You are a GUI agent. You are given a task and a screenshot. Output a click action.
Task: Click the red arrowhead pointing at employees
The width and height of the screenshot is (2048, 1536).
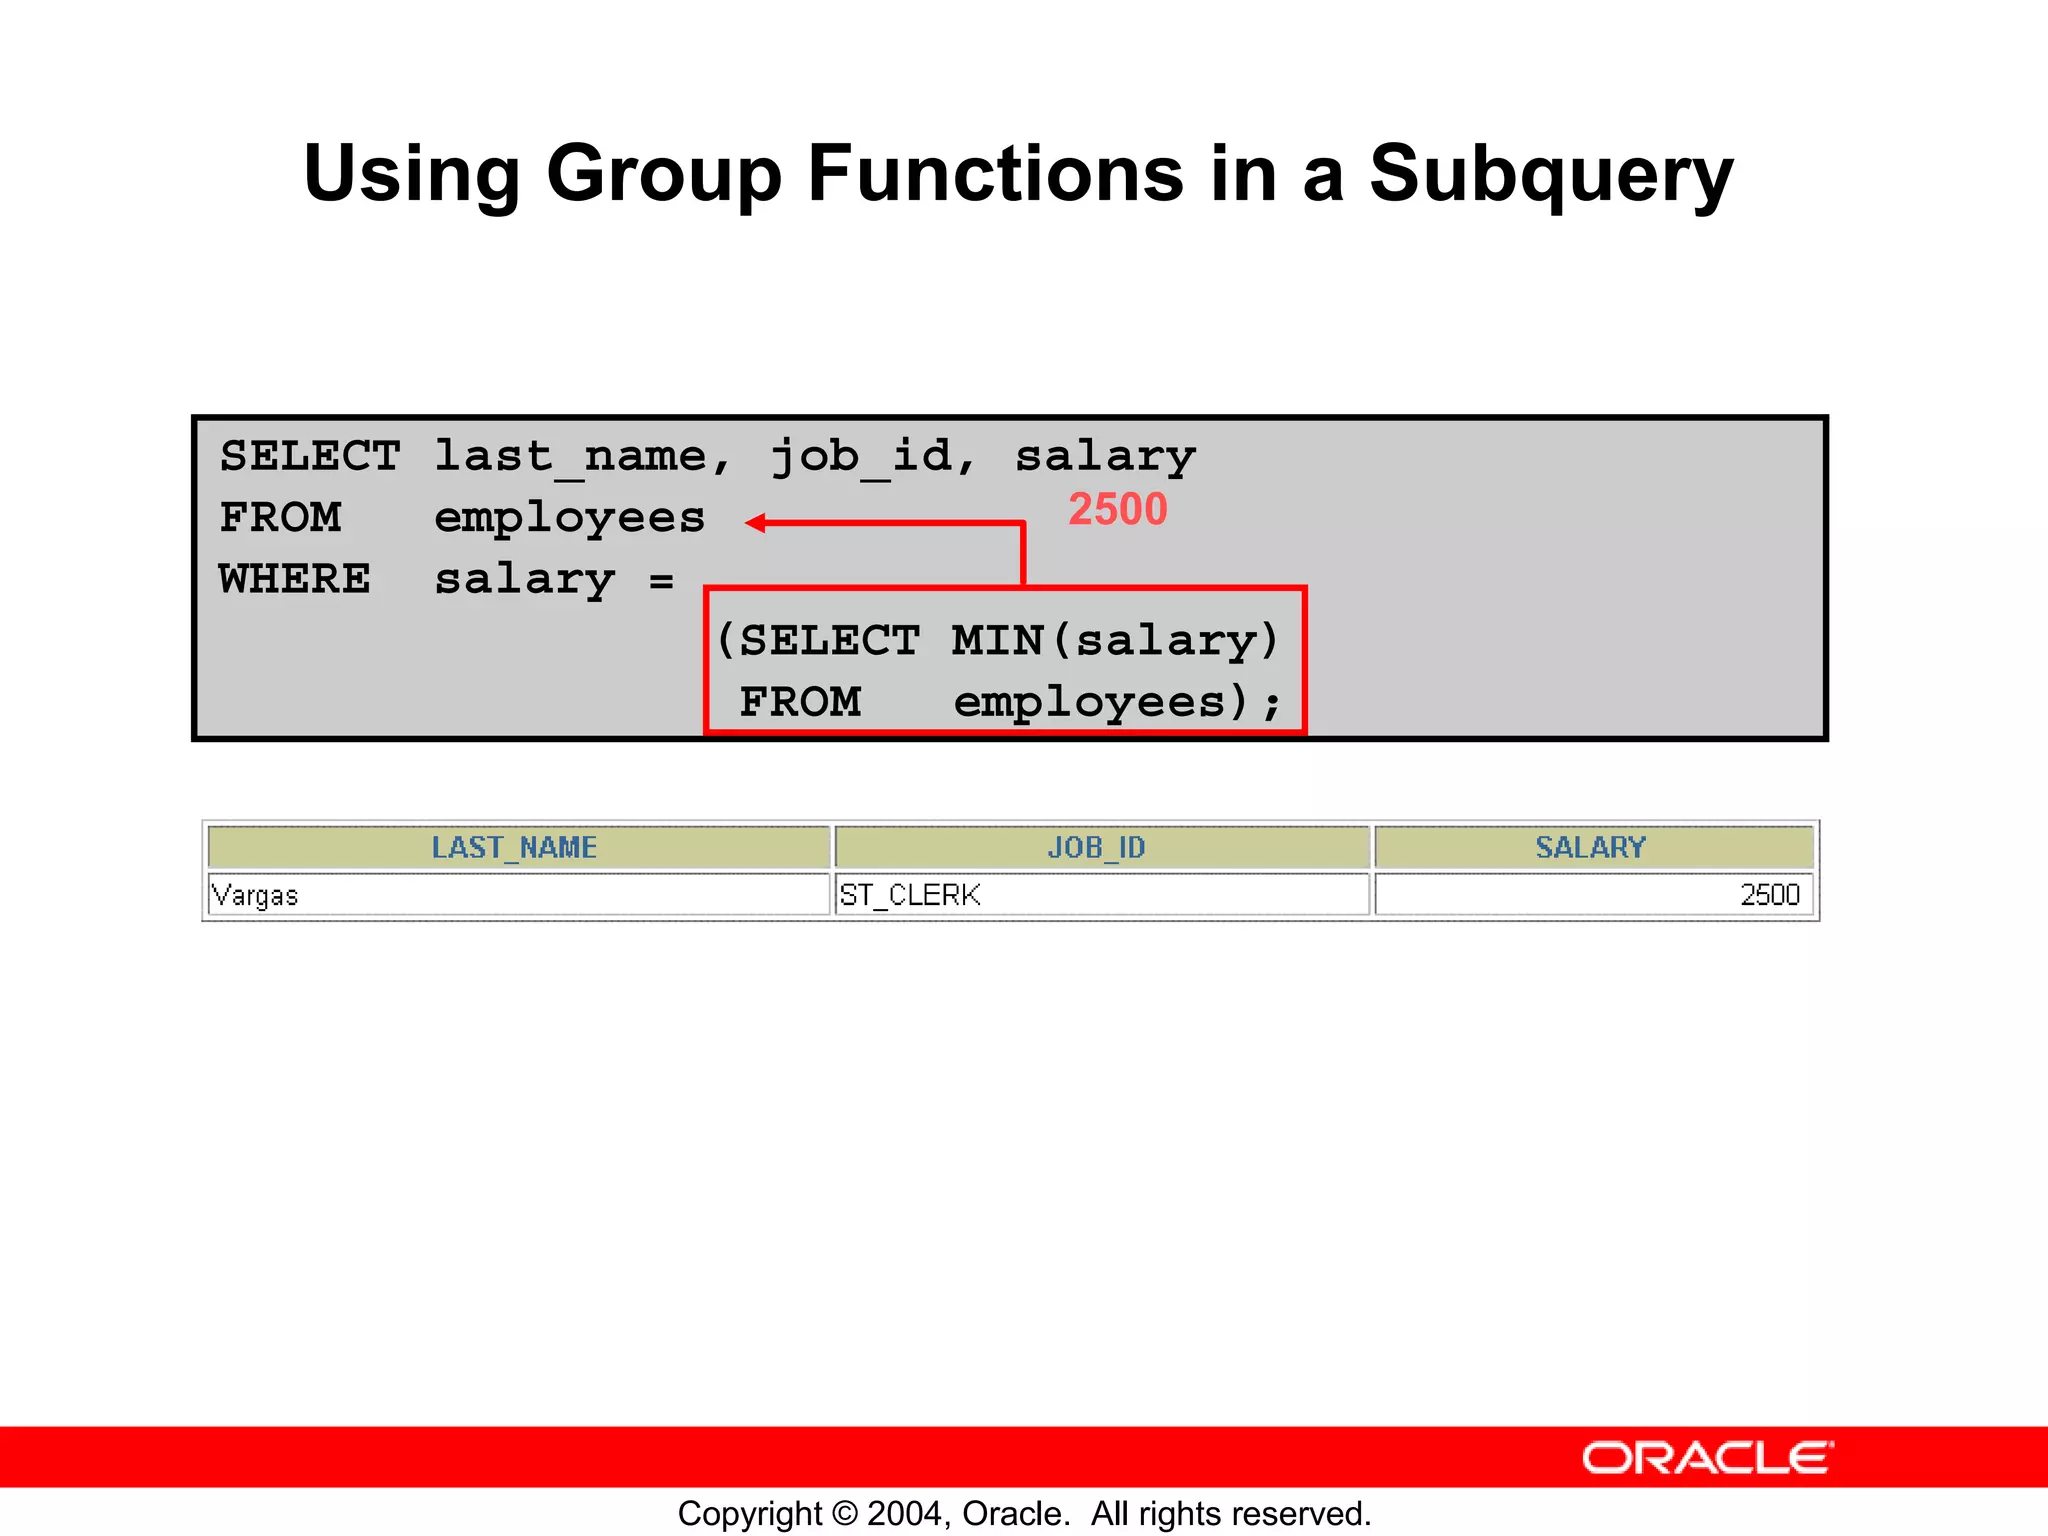tap(756, 523)
